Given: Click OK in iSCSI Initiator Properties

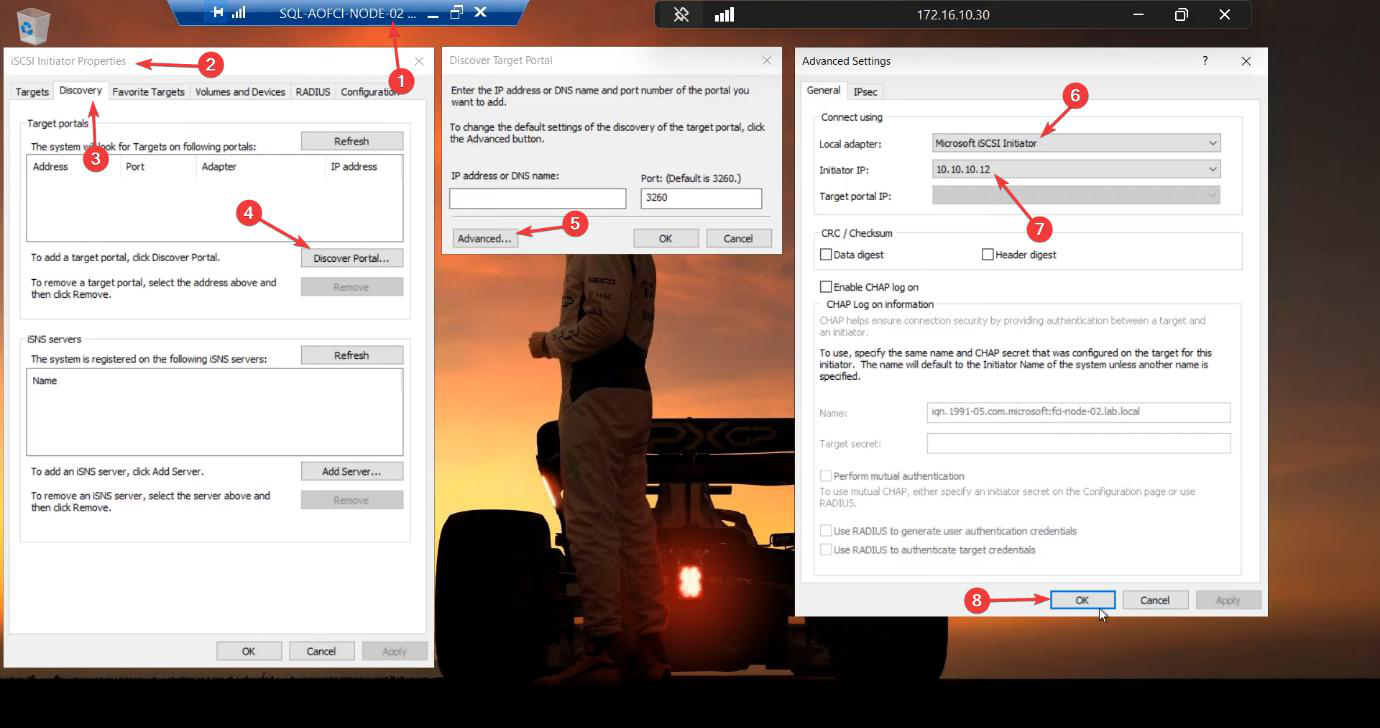Looking at the screenshot, I should click(249, 651).
